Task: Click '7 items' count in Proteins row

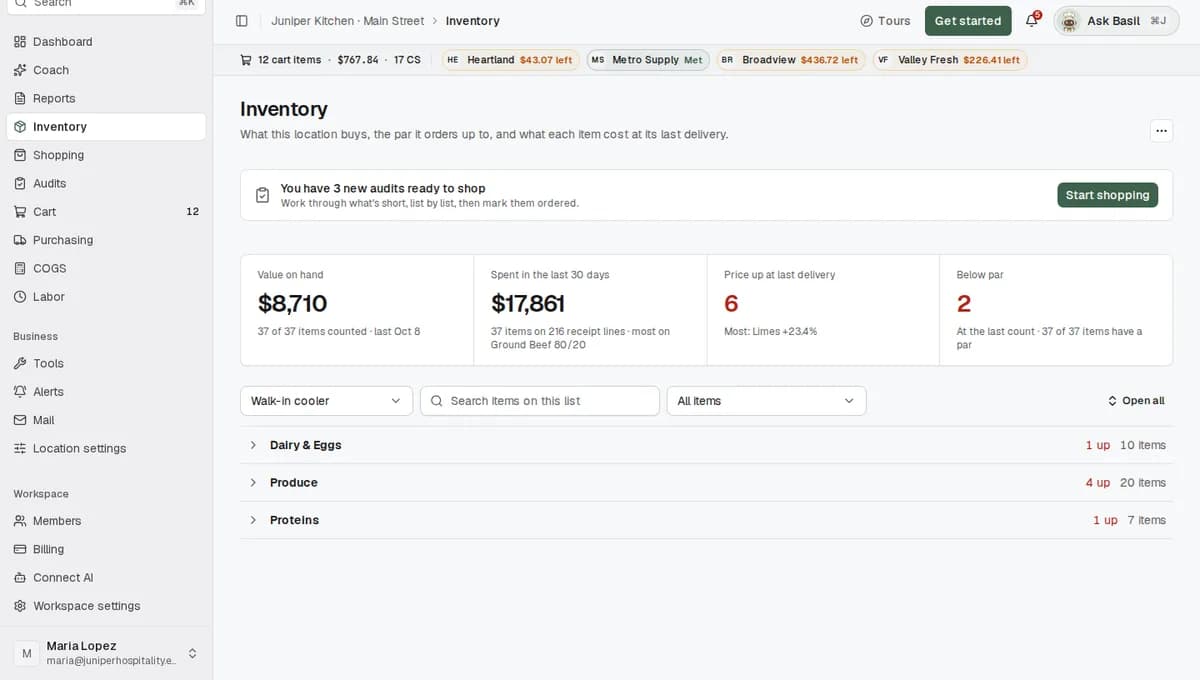Action: tap(1146, 520)
